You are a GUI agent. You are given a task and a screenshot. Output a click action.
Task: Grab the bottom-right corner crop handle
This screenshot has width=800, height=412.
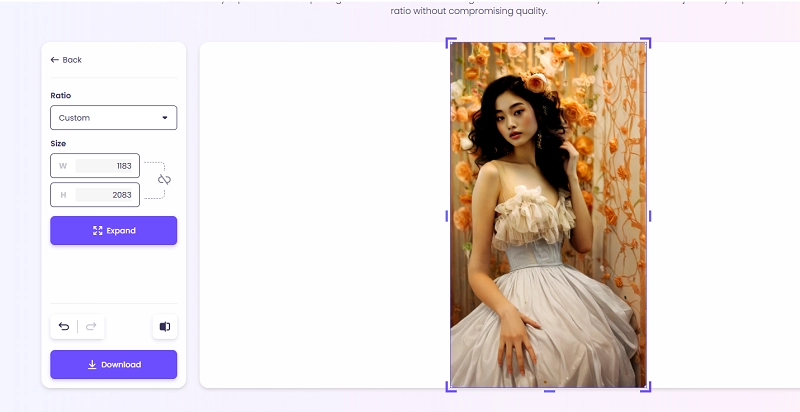[645, 387]
